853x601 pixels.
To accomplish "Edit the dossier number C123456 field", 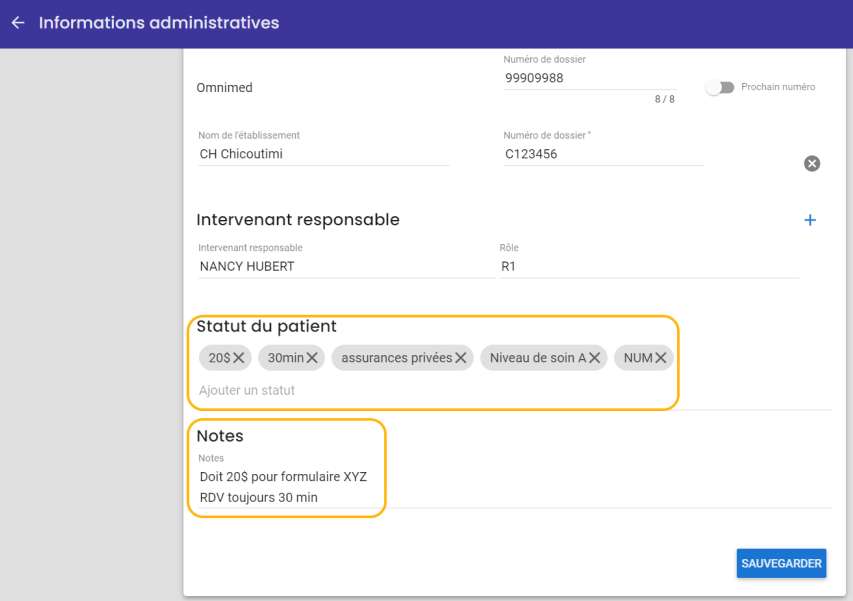I will [x=603, y=154].
